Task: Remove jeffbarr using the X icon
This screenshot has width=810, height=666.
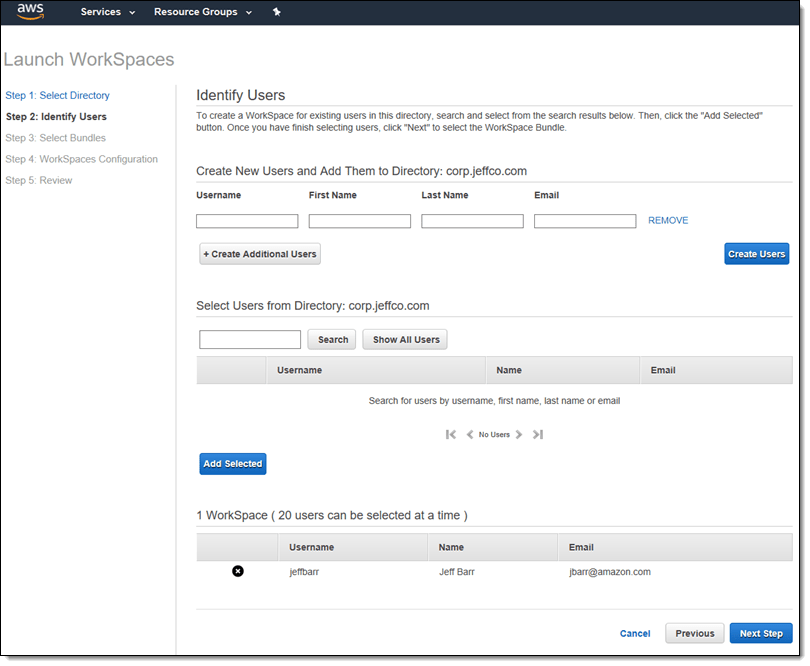Action: pos(238,570)
